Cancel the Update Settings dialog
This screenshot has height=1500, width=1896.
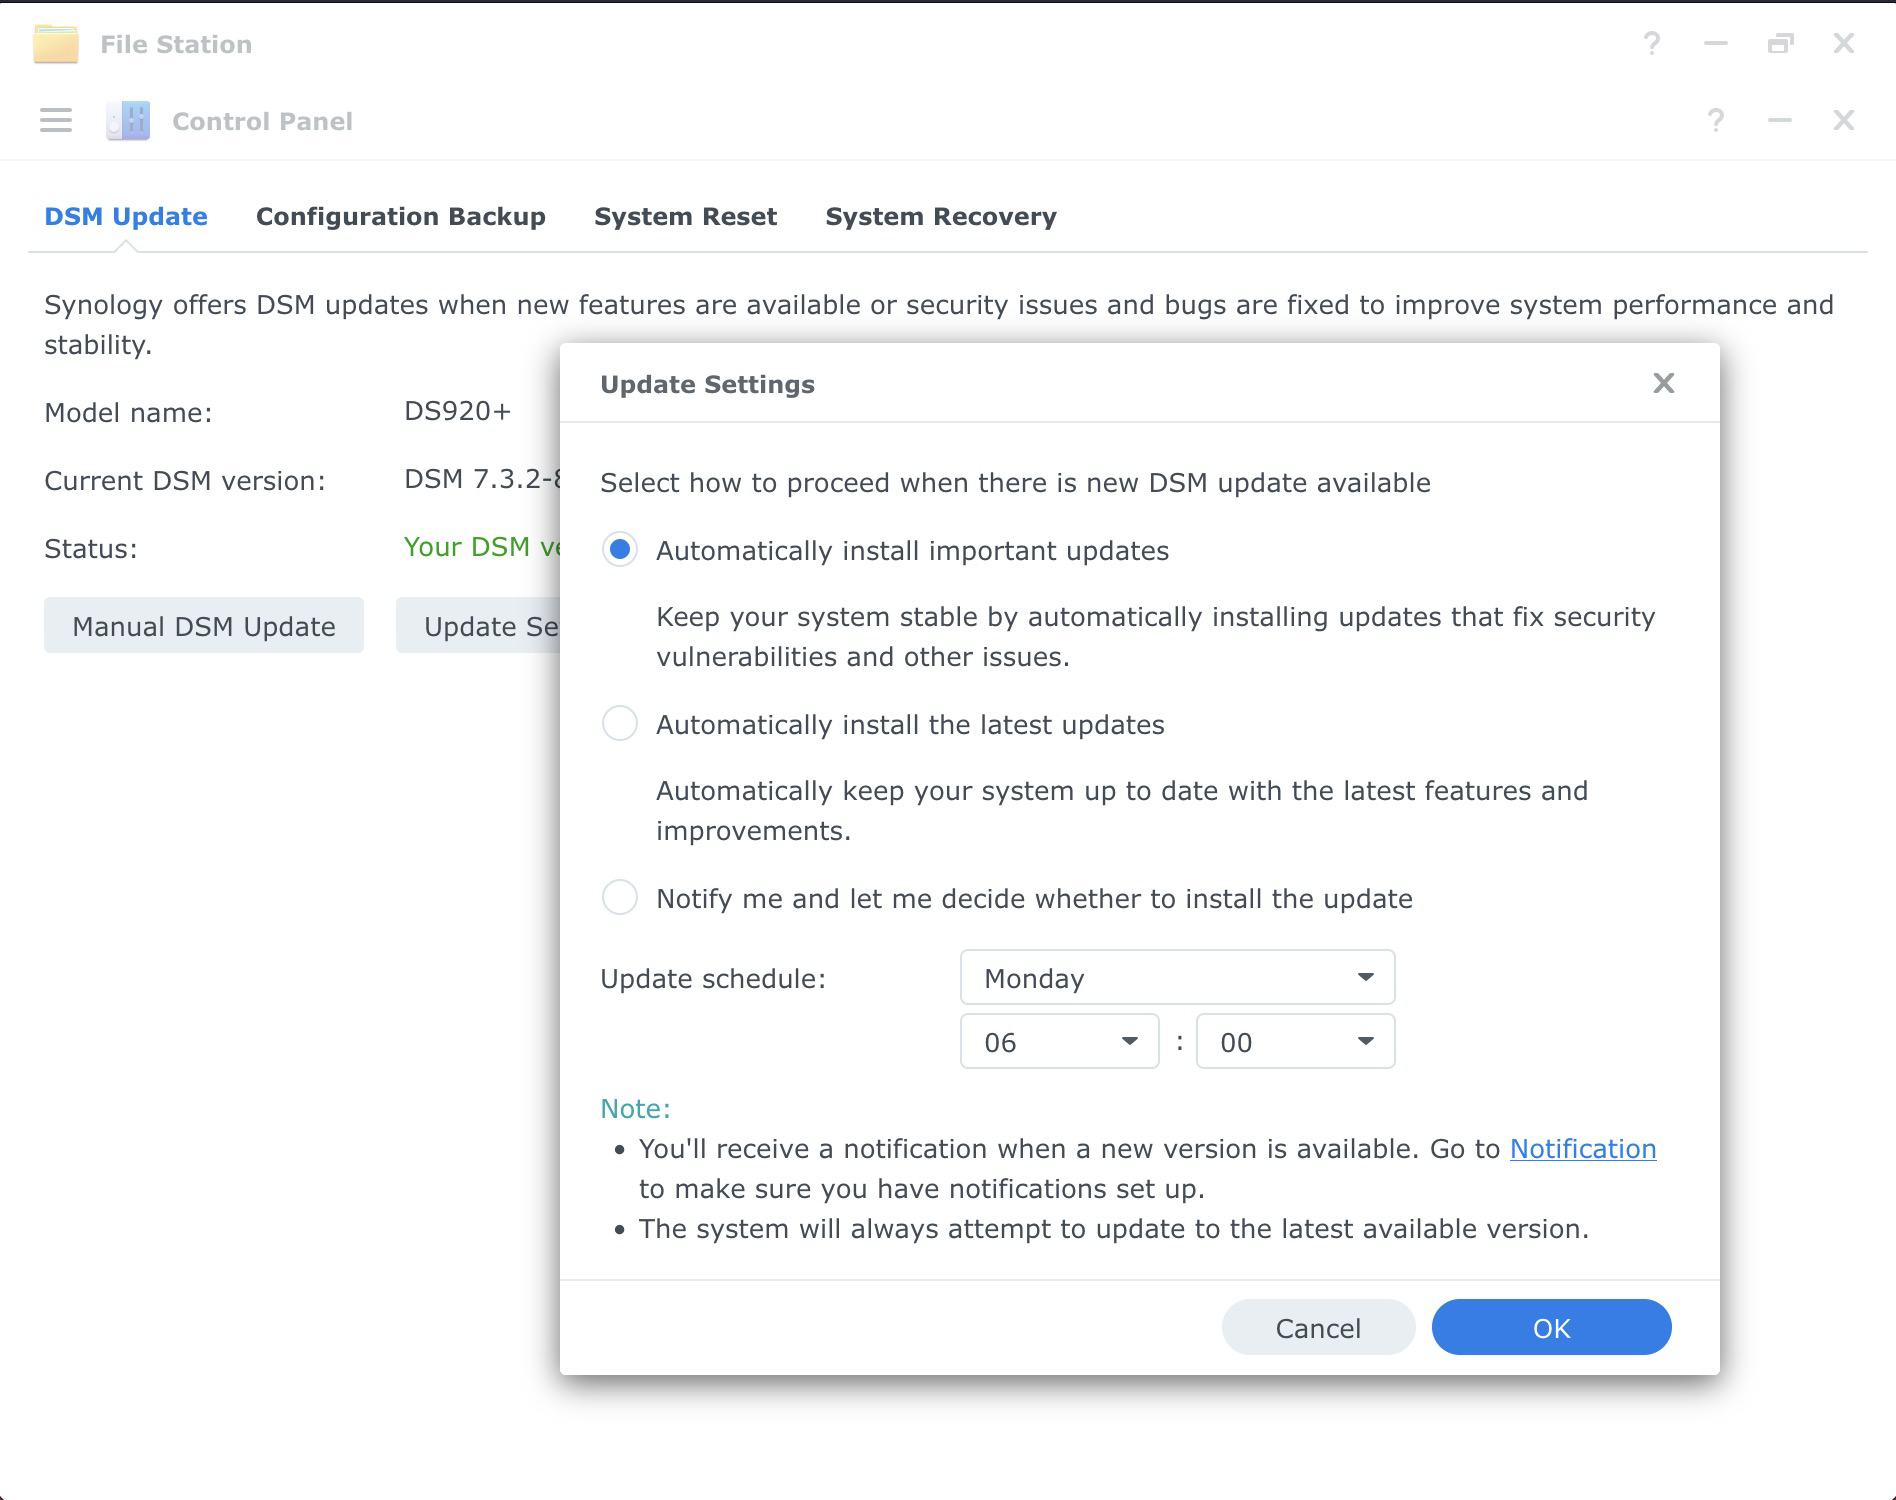(1318, 1327)
